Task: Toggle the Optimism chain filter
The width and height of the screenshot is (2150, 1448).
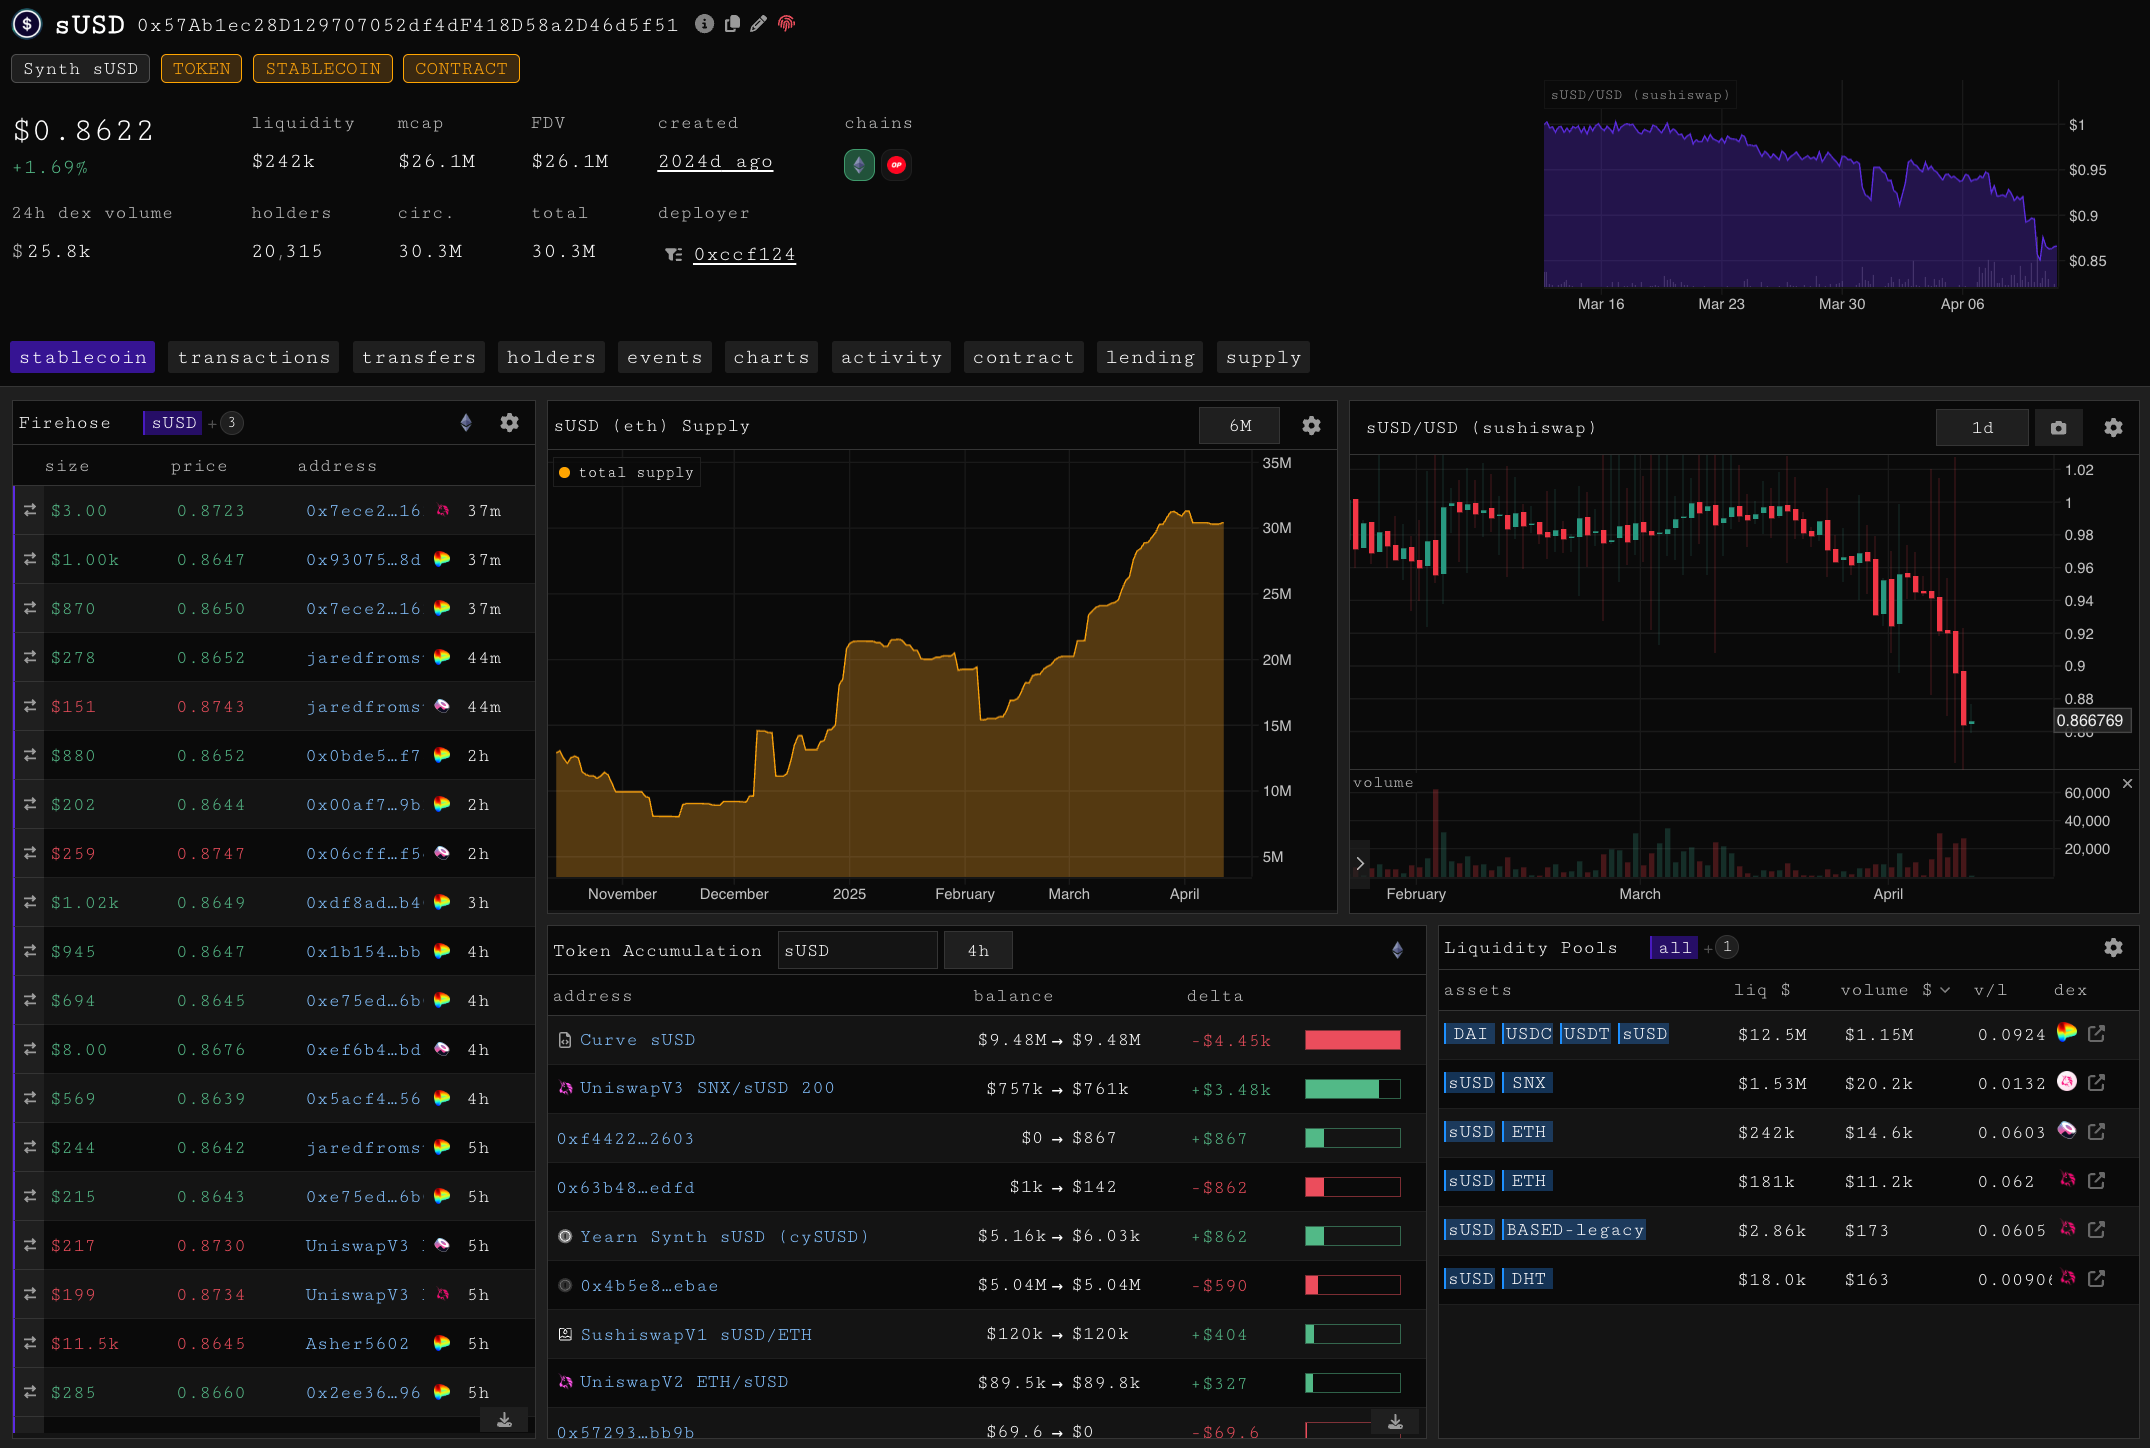Action: [896, 165]
